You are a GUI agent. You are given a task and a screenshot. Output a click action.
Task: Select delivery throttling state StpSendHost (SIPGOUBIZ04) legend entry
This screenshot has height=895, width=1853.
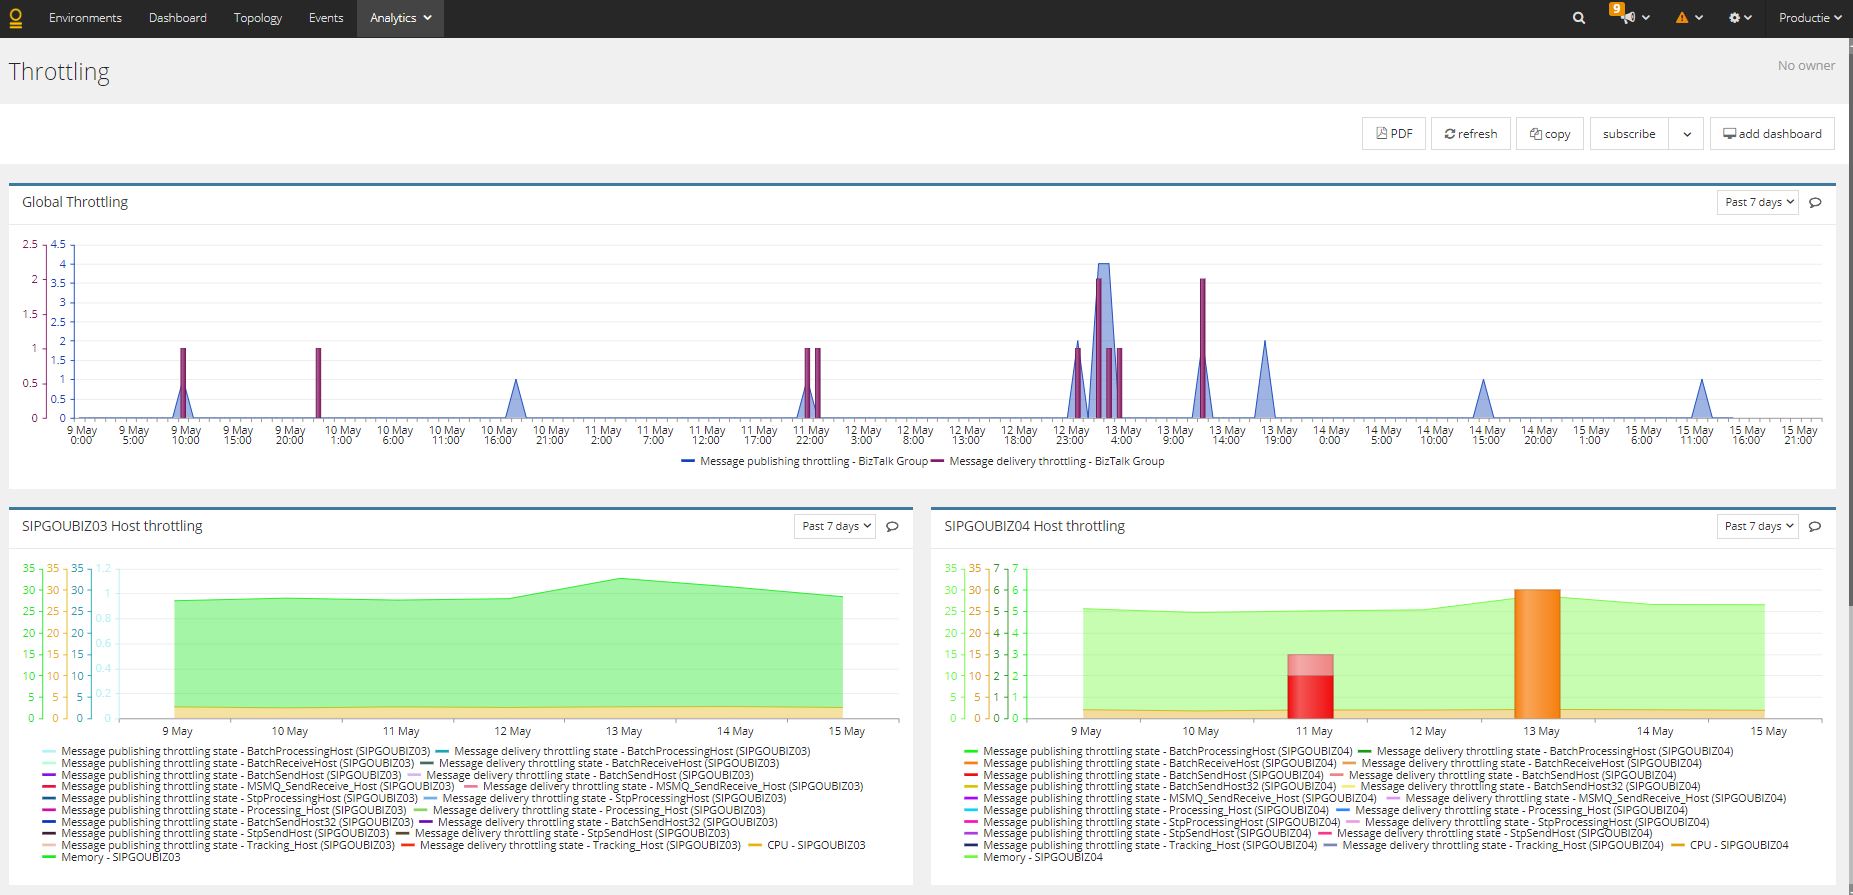pyautogui.click(x=1485, y=833)
